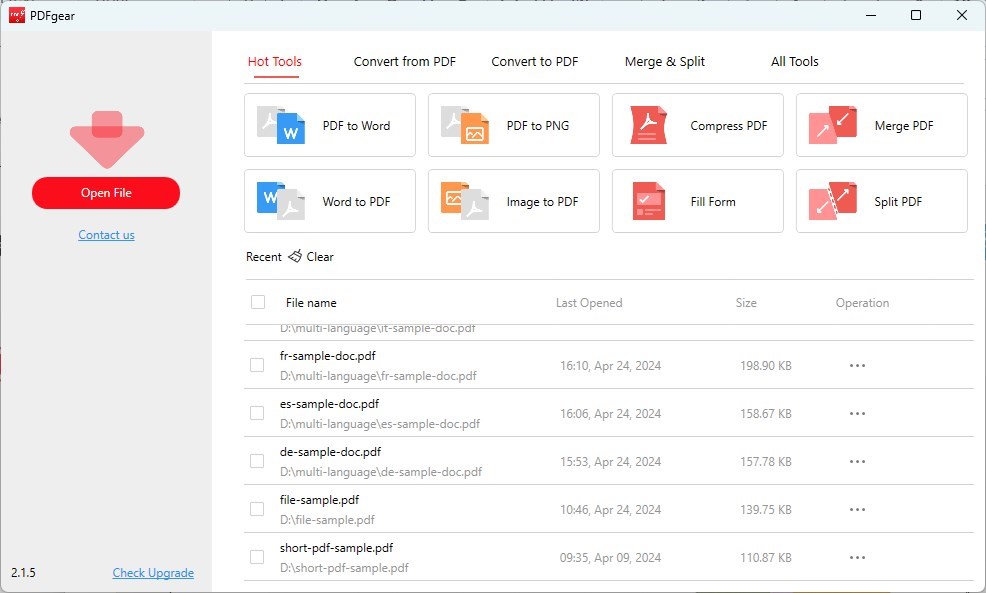Switch to the Convert from PDF tab
Screen dimensions: 986x593
[404, 61]
